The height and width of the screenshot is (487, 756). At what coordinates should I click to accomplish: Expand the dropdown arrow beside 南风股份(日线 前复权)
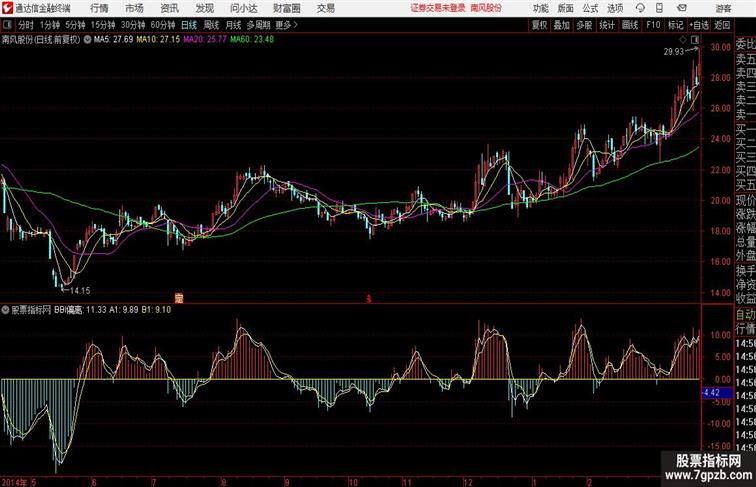click(87, 40)
